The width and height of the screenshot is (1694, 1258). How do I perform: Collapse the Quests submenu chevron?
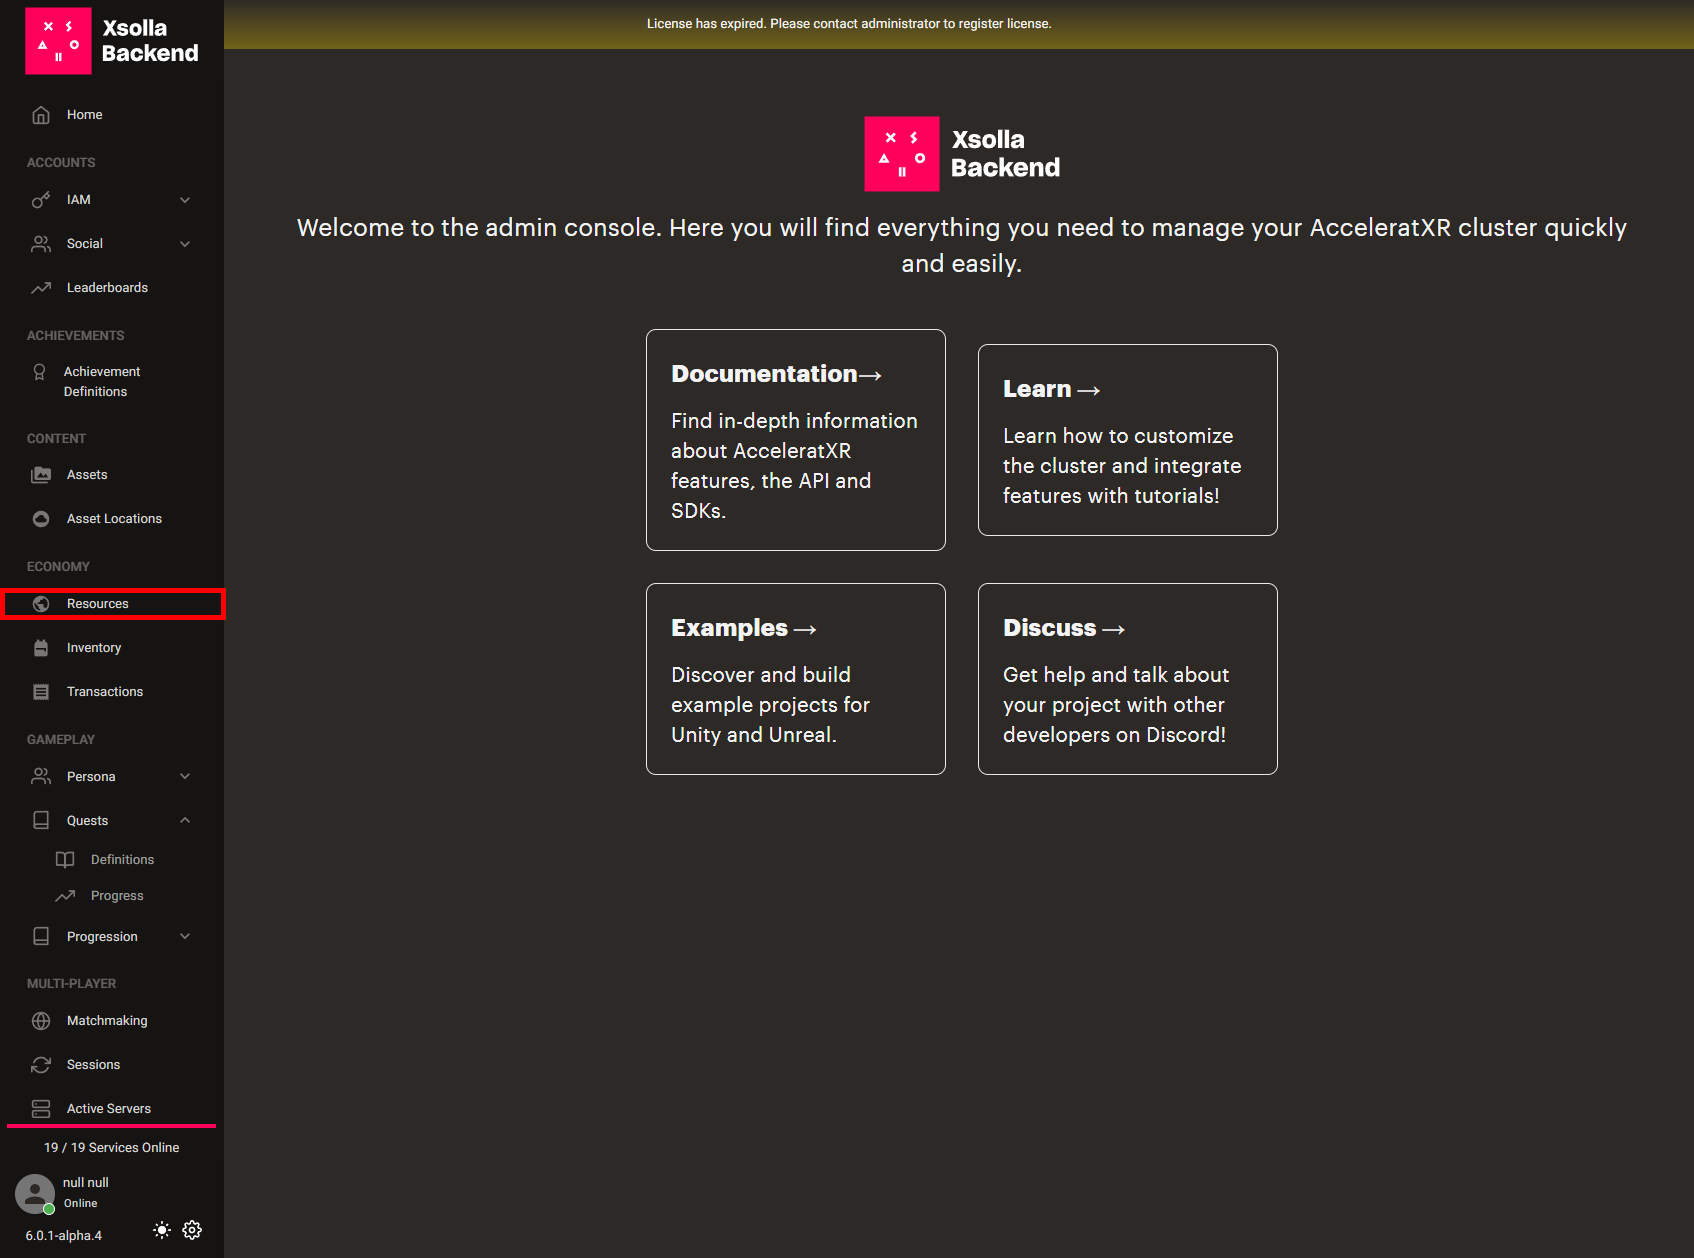coord(185,821)
